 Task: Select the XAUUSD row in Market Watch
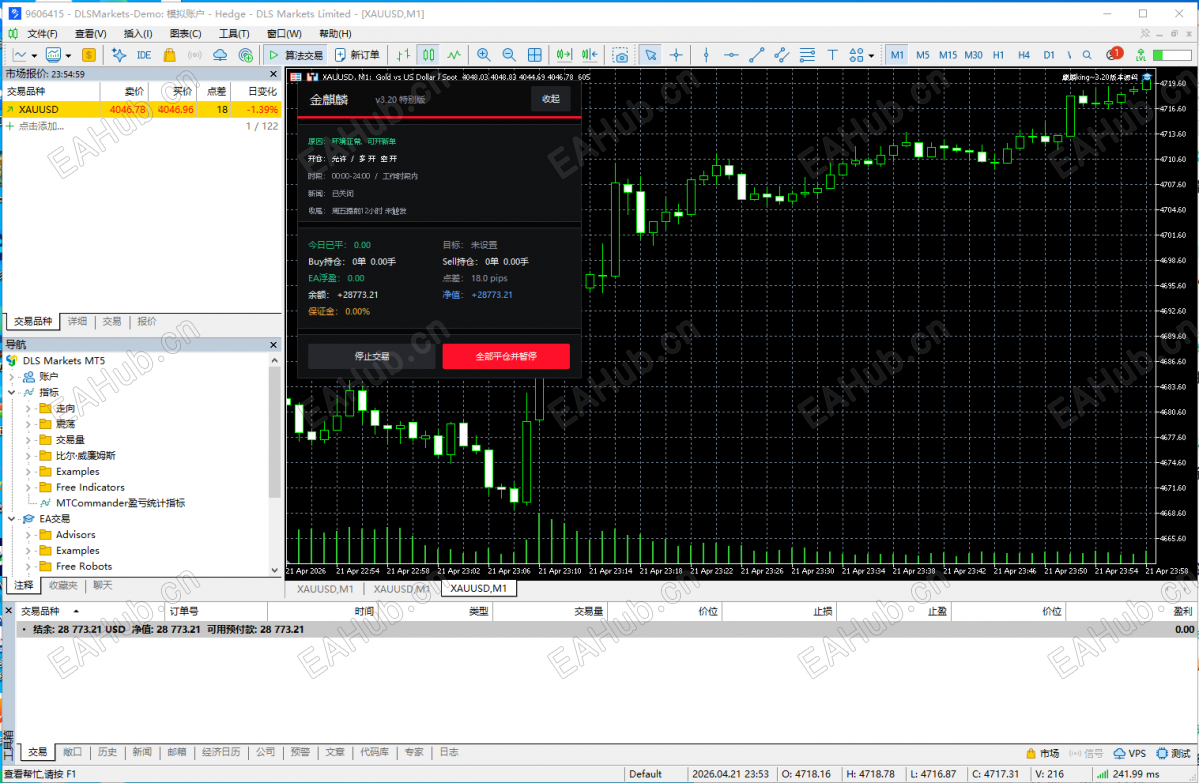click(141, 109)
